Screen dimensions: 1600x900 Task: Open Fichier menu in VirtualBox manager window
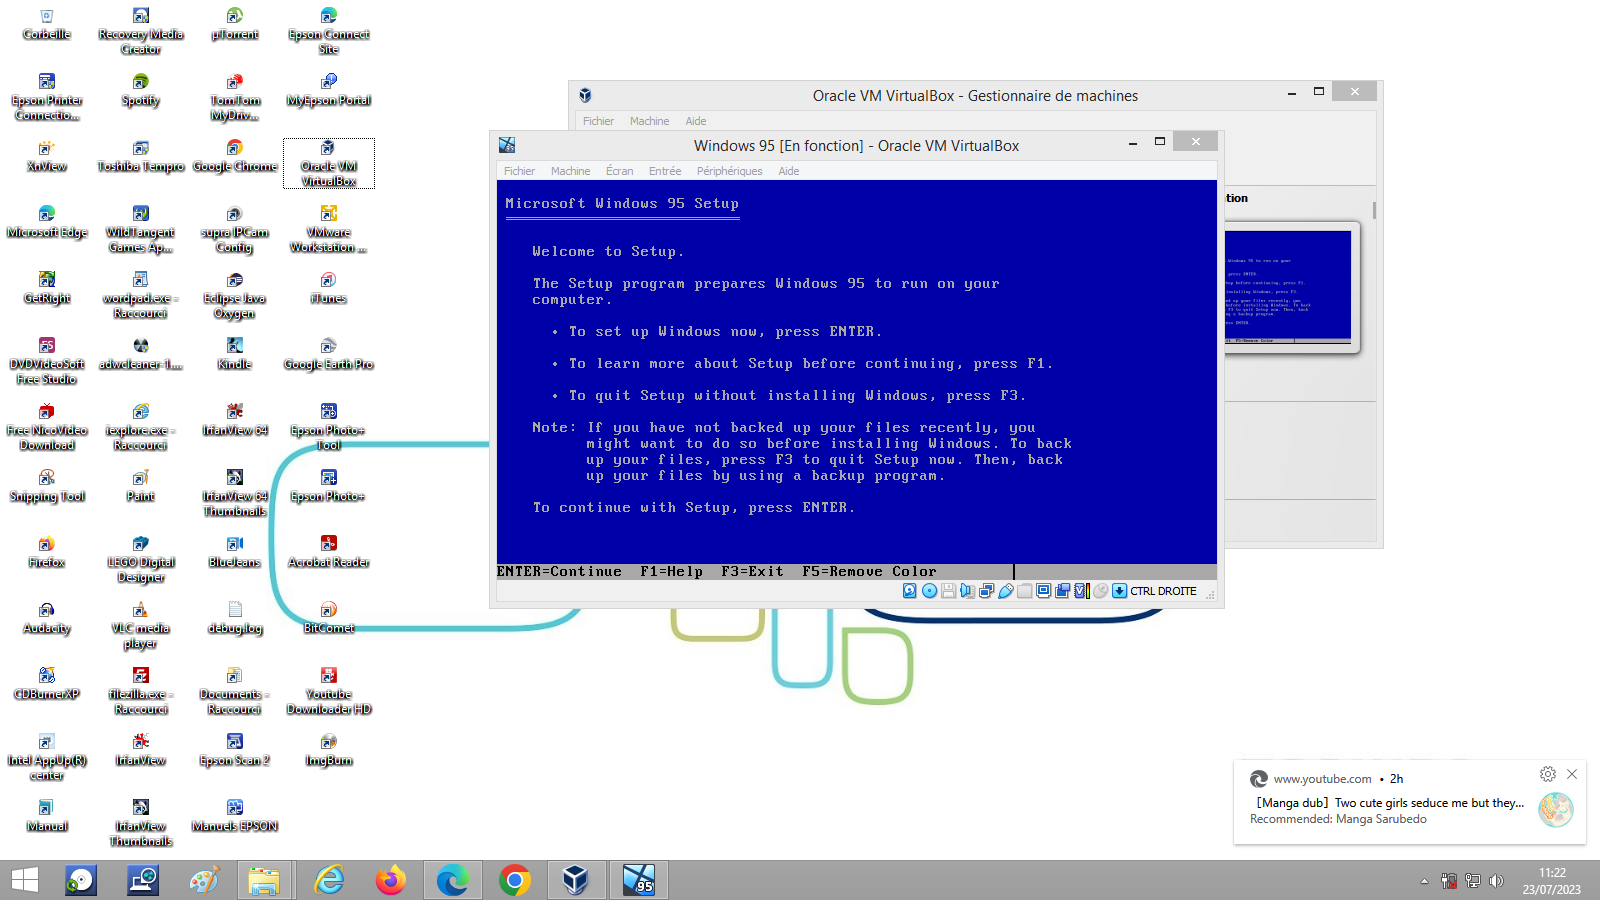pos(598,121)
